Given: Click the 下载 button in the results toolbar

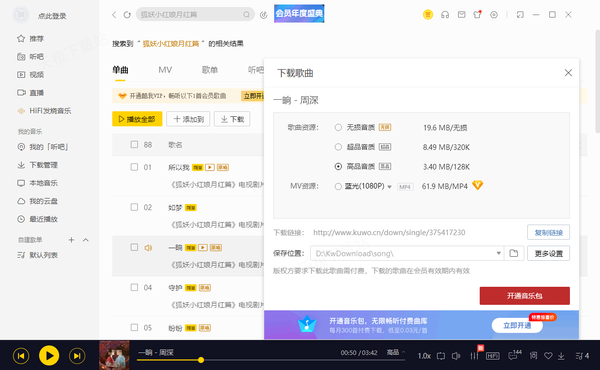Looking at the screenshot, I should pos(232,119).
